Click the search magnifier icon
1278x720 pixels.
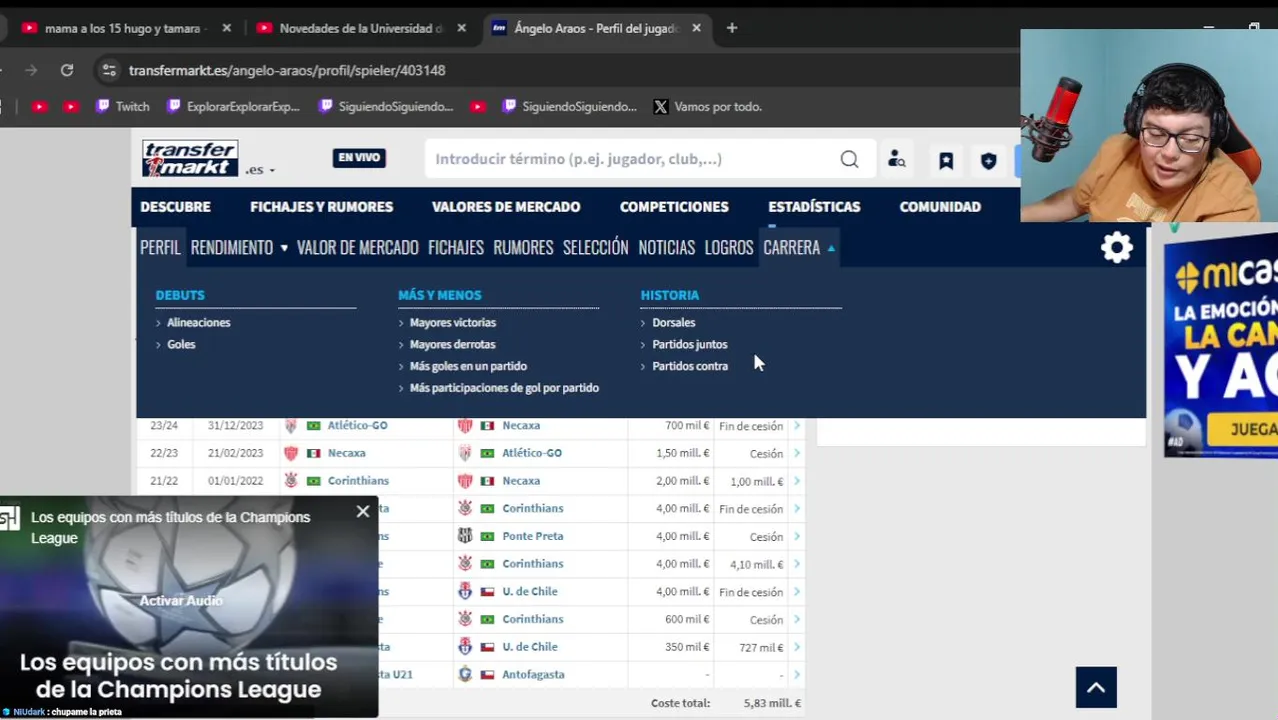click(x=849, y=159)
